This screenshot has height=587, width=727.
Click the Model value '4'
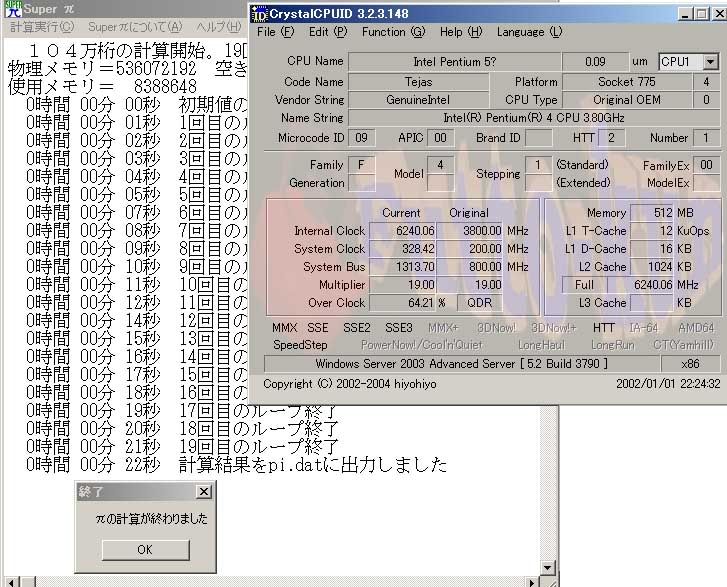440,165
